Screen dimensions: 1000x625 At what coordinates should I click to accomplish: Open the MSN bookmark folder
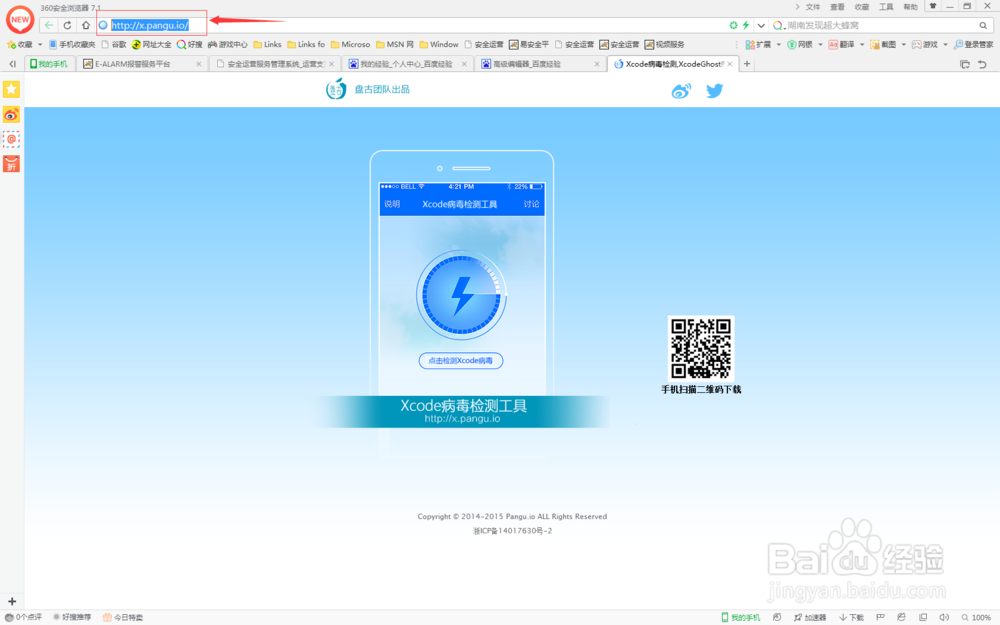pos(395,45)
